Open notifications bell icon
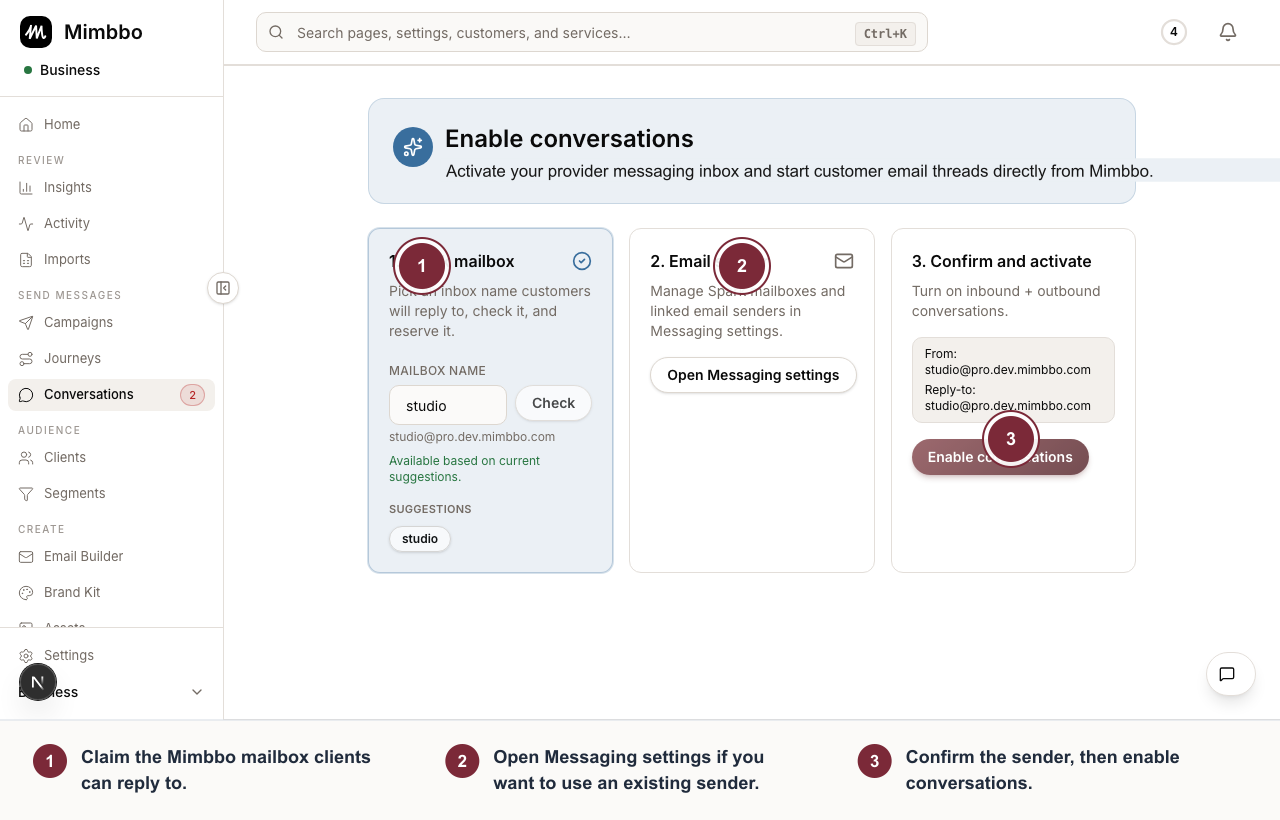 (1228, 32)
